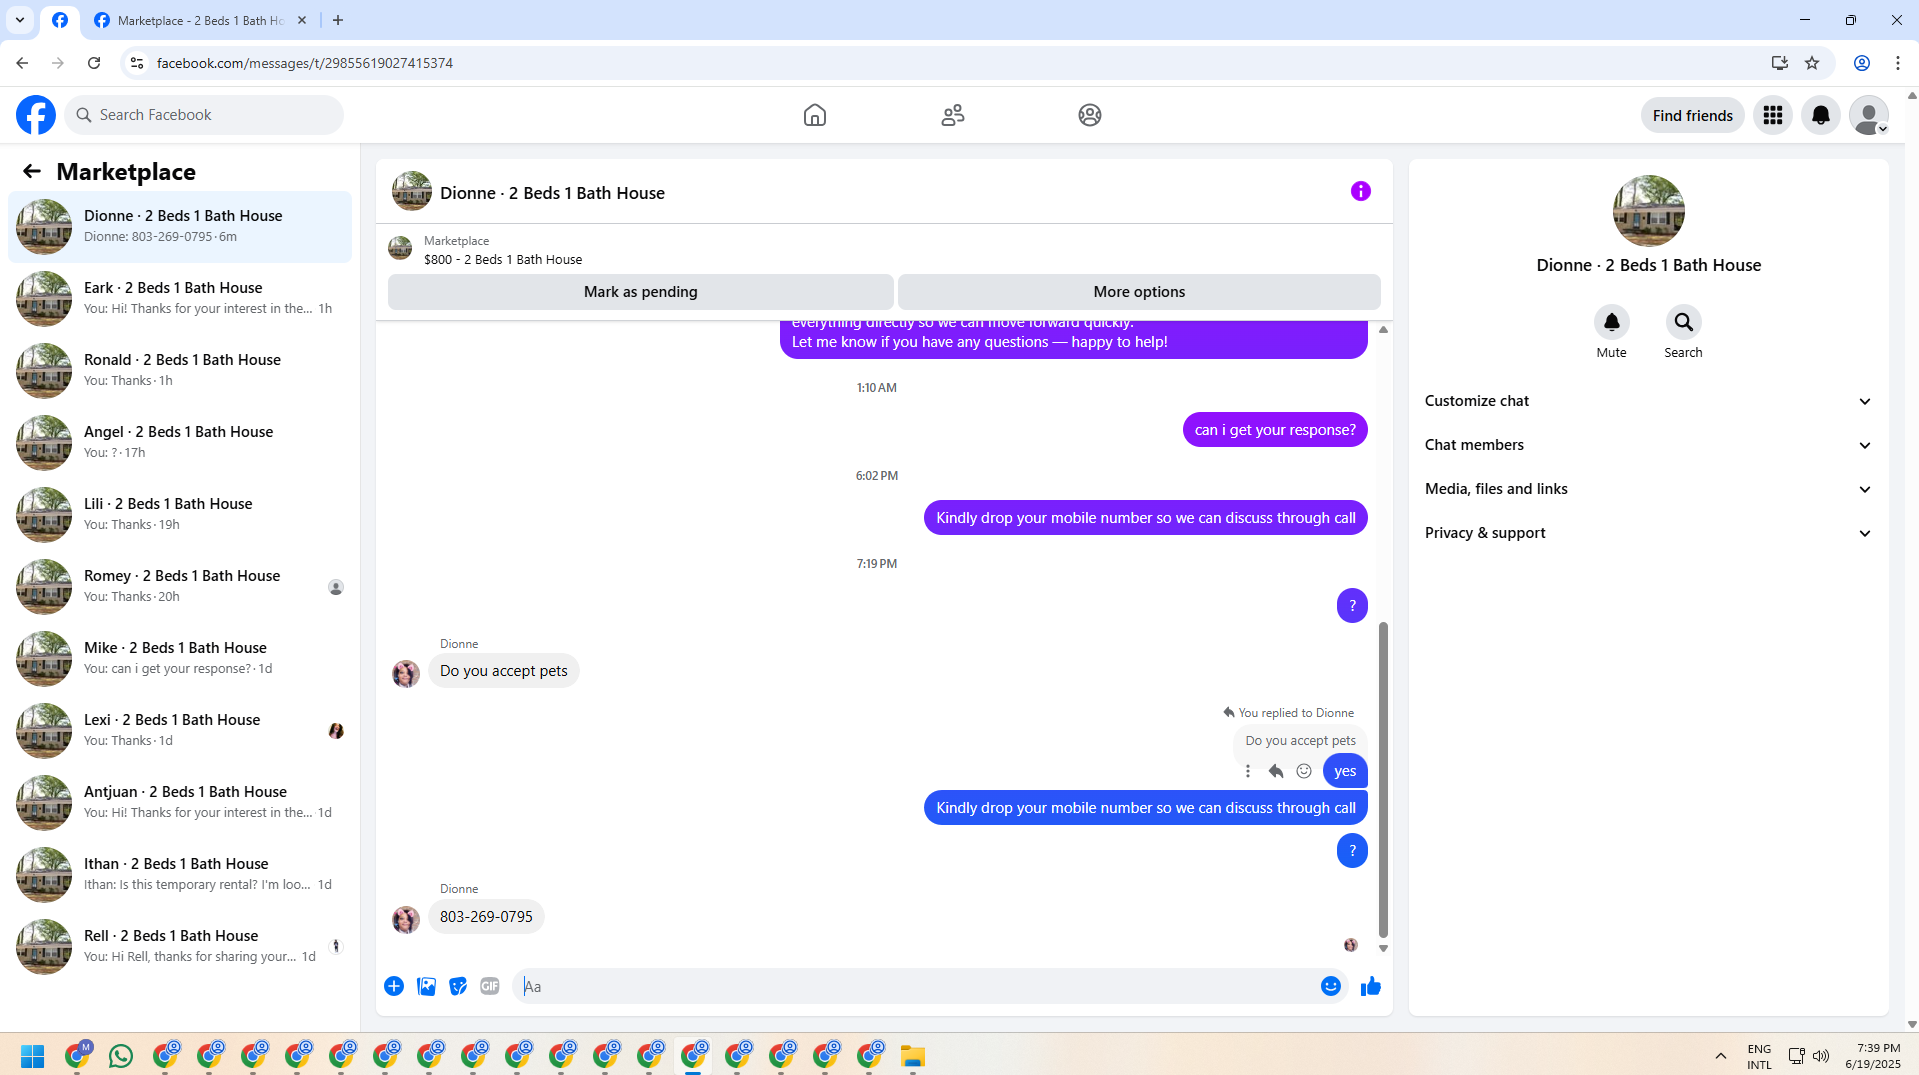Viewport: 1919px width, 1075px height.
Task: Open the $800 - 2 Beds 1 Bath House listing
Action: coord(502,259)
